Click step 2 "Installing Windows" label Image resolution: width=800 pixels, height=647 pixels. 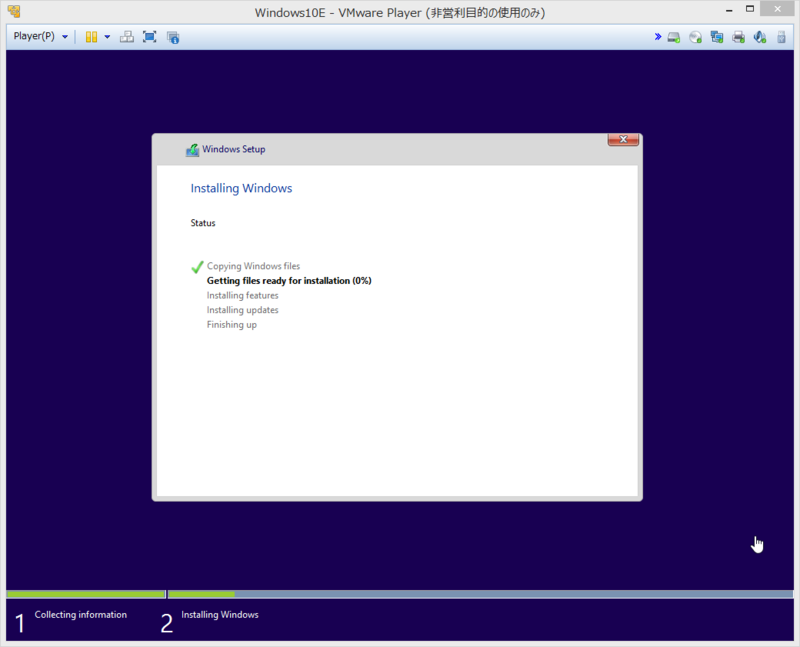tap(220, 615)
